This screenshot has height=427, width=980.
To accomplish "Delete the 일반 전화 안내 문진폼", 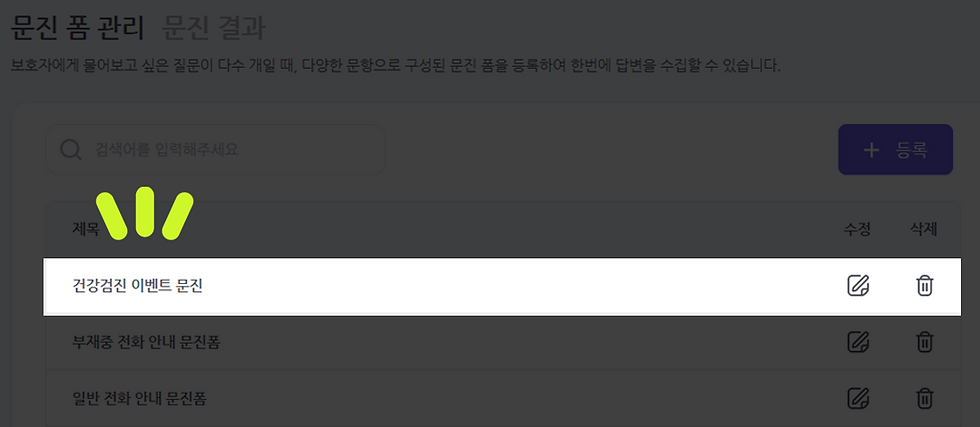I will point(924,398).
